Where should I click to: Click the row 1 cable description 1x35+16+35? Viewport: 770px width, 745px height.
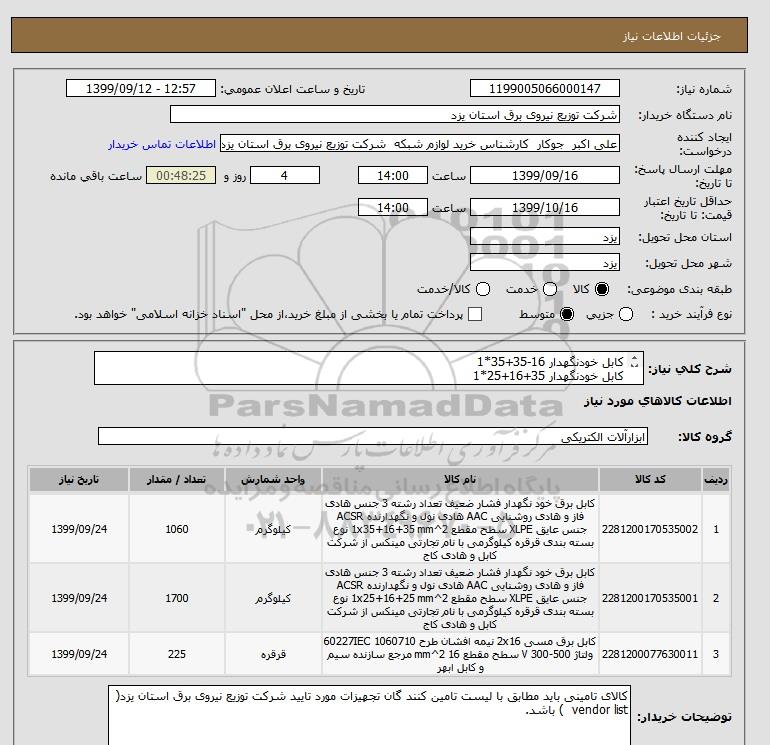(x=460, y=529)
